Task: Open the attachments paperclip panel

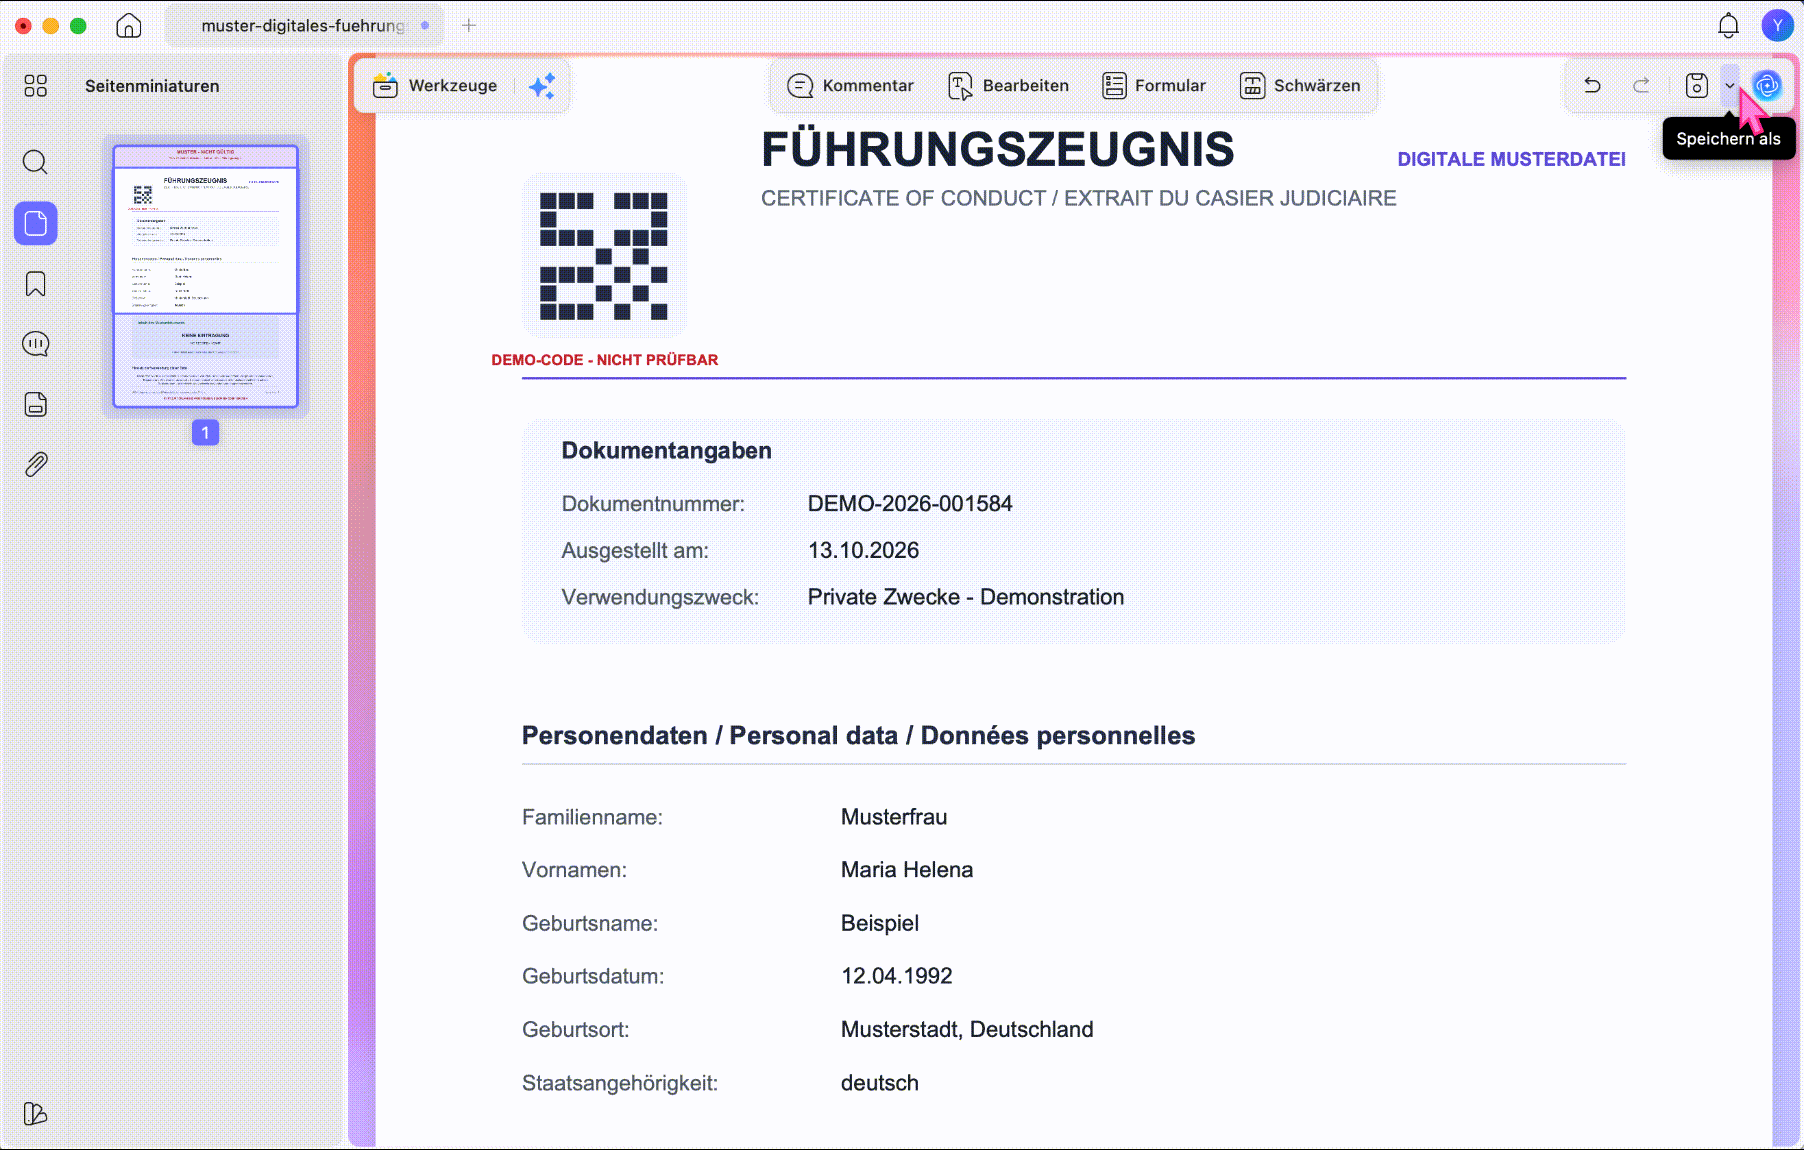Action: coord(36,464)
